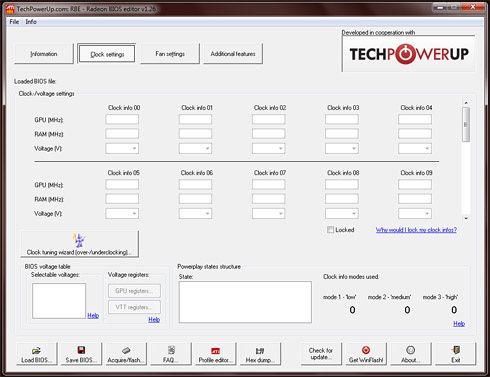490x377 pixels.
Task: Click the Load BIOS folder icon button
Action: 37,354
